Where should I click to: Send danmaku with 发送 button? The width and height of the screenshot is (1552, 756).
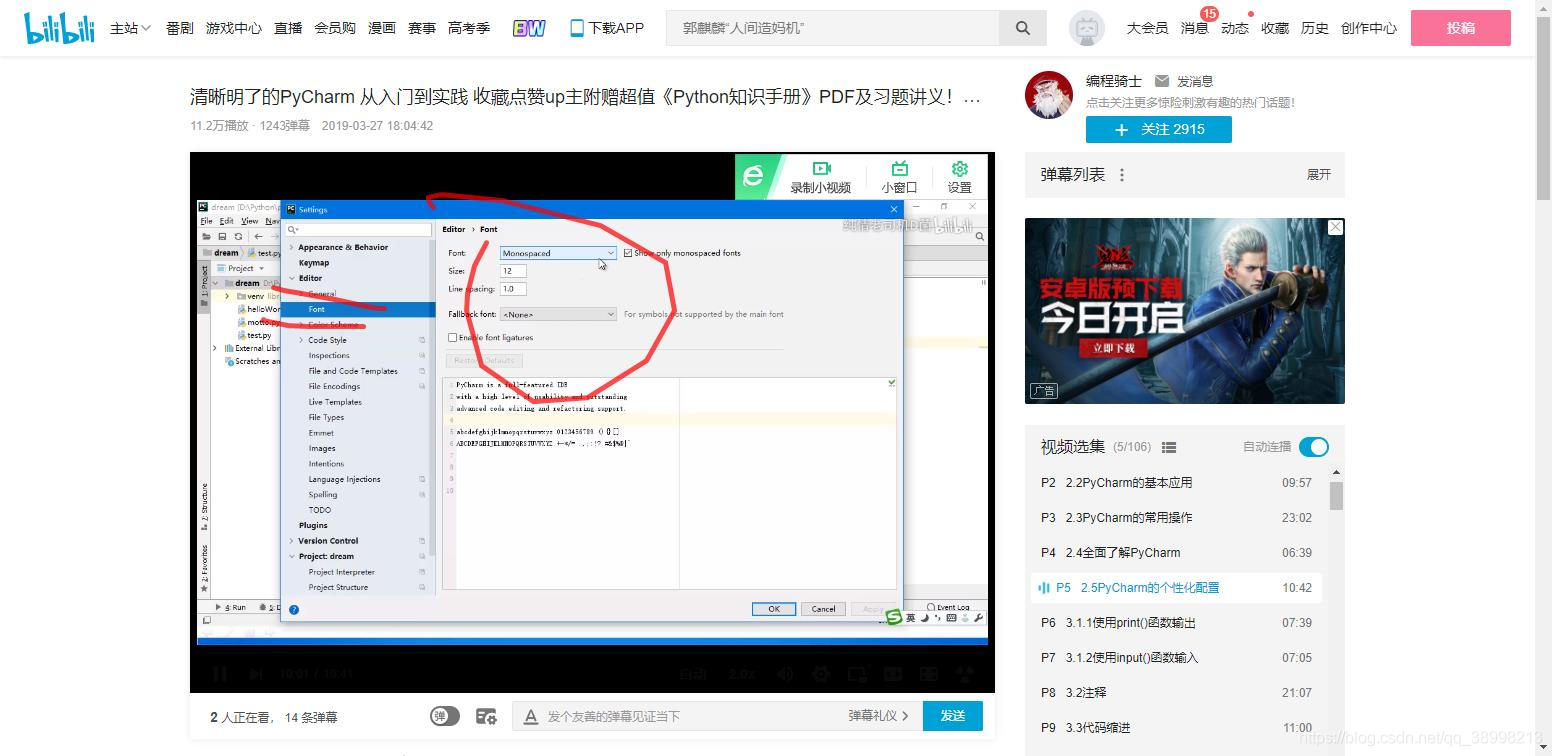(x=953, y=716)
